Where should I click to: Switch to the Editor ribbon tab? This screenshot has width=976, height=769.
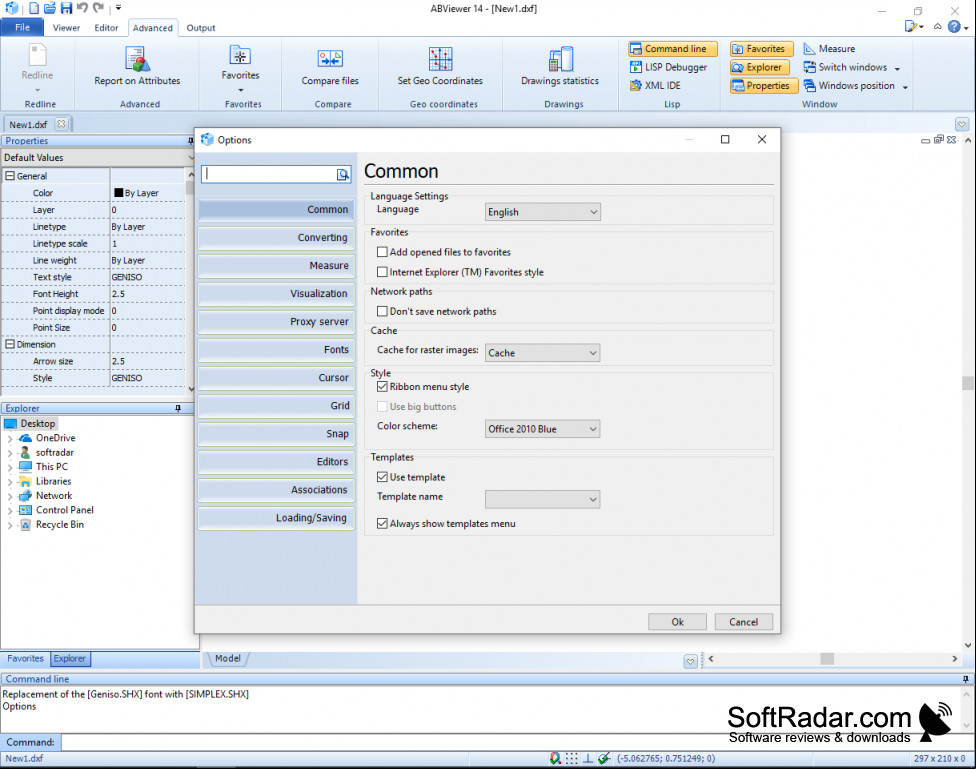click(106, 28)
